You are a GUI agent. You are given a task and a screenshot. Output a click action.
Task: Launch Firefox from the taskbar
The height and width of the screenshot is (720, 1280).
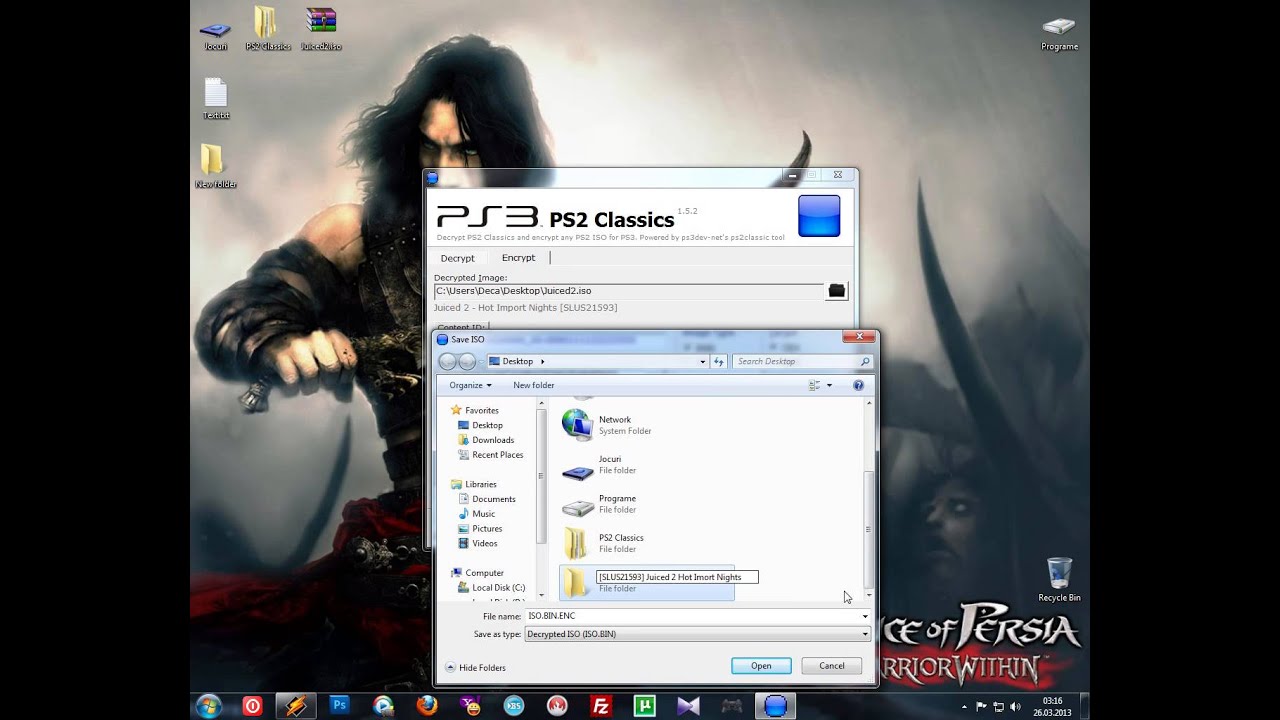click(427, 705)
